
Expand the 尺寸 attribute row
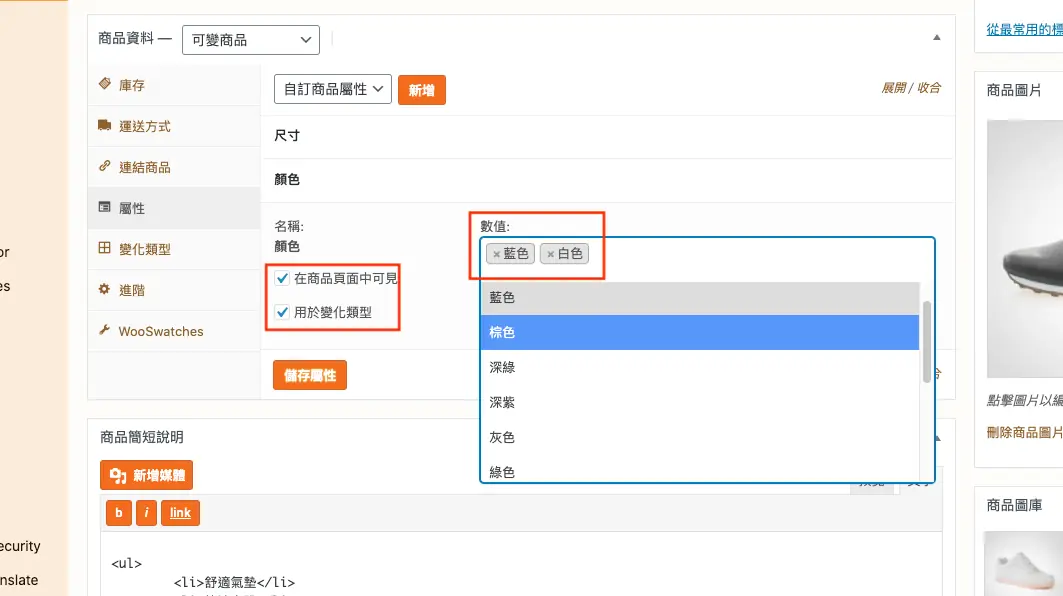(607, 136)
